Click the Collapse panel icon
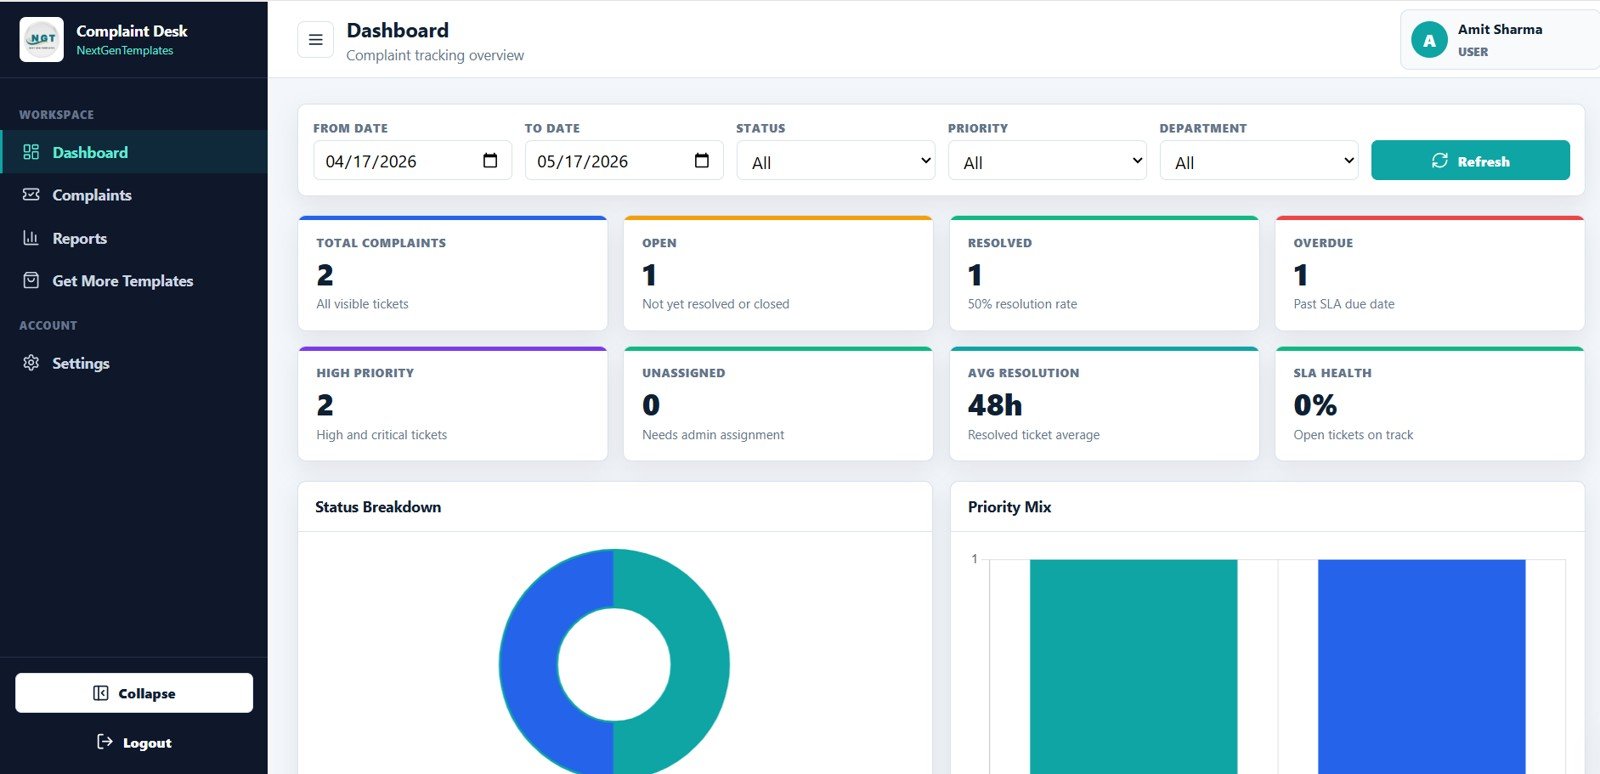 pos(100,693)
